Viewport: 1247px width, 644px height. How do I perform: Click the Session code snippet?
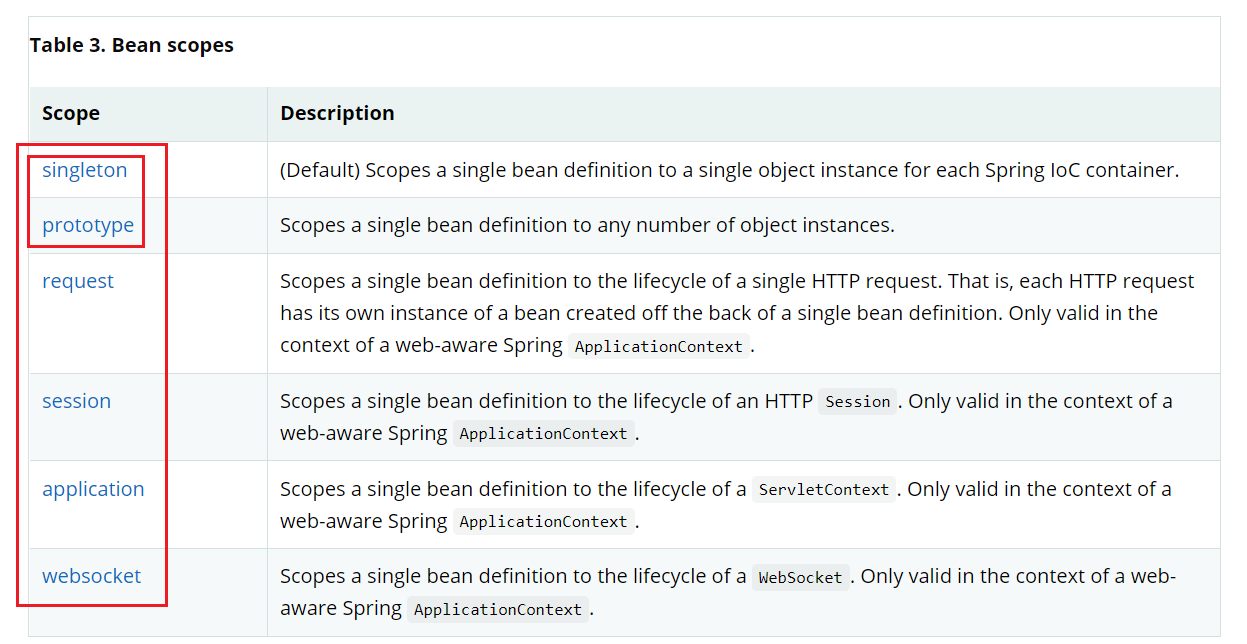coord(857,402)
